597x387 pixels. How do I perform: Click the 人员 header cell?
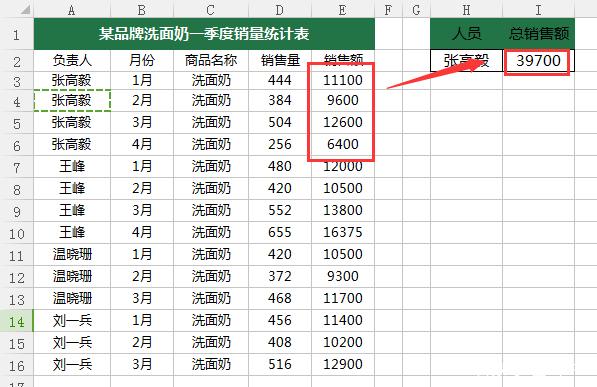pyautogui.click(x=466, y=34)
